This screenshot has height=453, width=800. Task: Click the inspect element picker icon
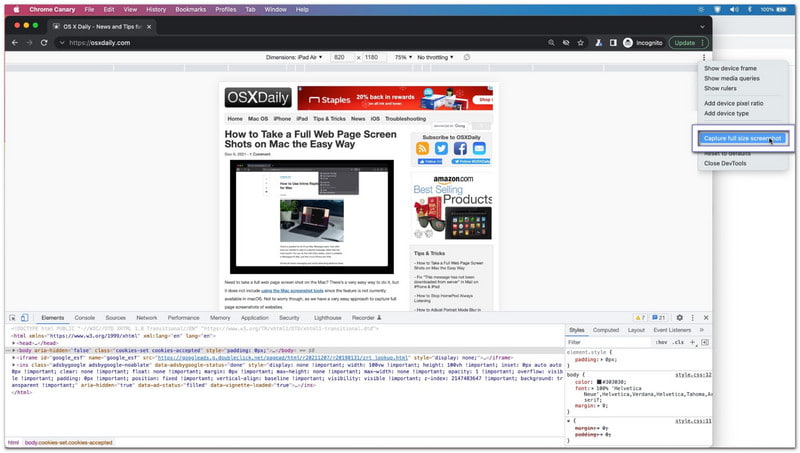pyautogui.click(x=12, y=318)
